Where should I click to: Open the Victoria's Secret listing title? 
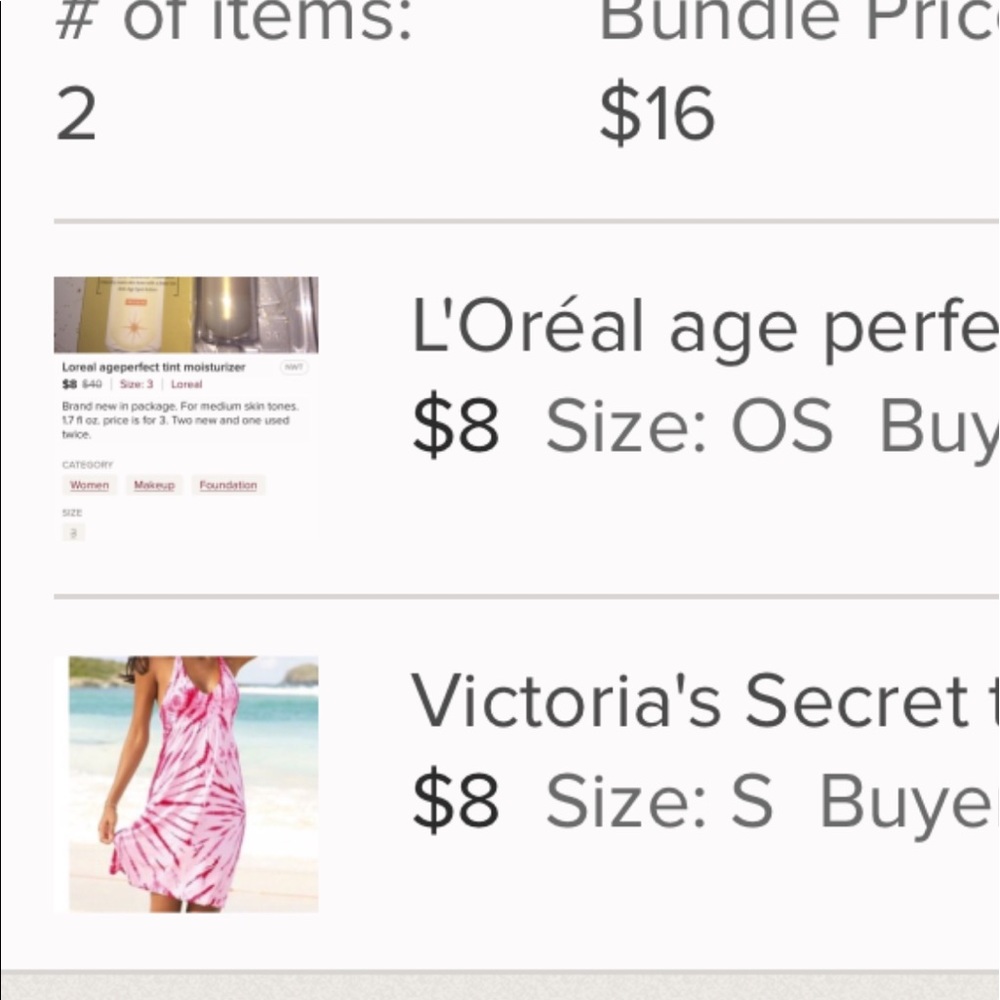700,700
